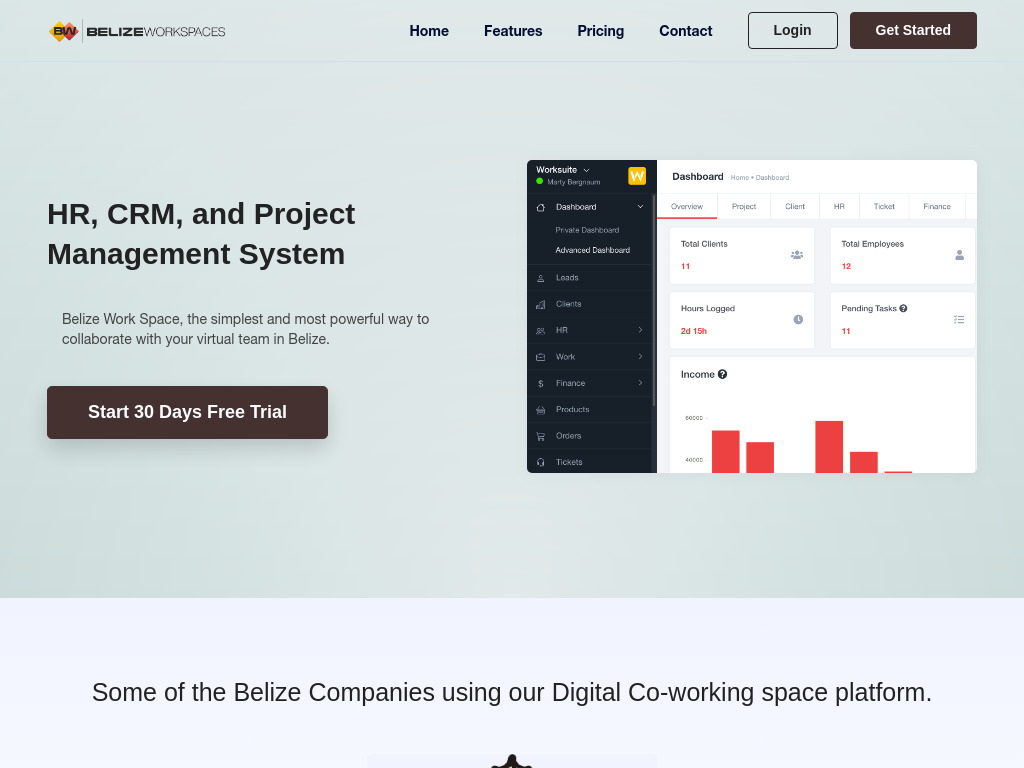Click the Leads sidebar label
The width and height of the screenshot is (1024, 768).
pos(567,278)
